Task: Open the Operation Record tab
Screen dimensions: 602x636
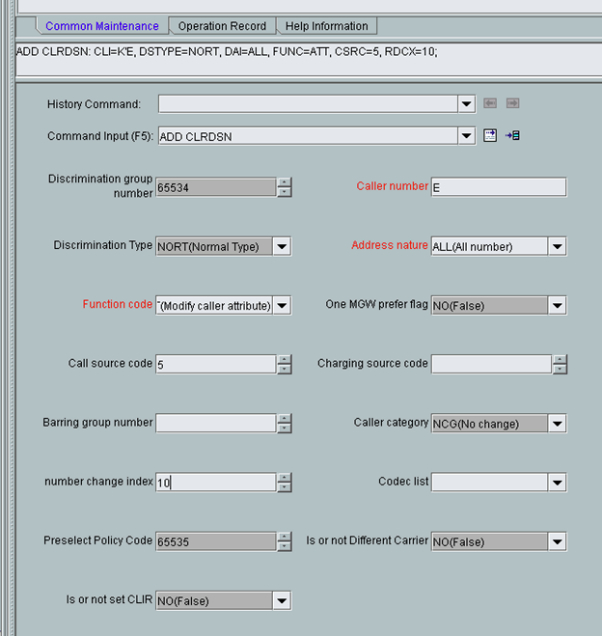Action: [222, 26]
